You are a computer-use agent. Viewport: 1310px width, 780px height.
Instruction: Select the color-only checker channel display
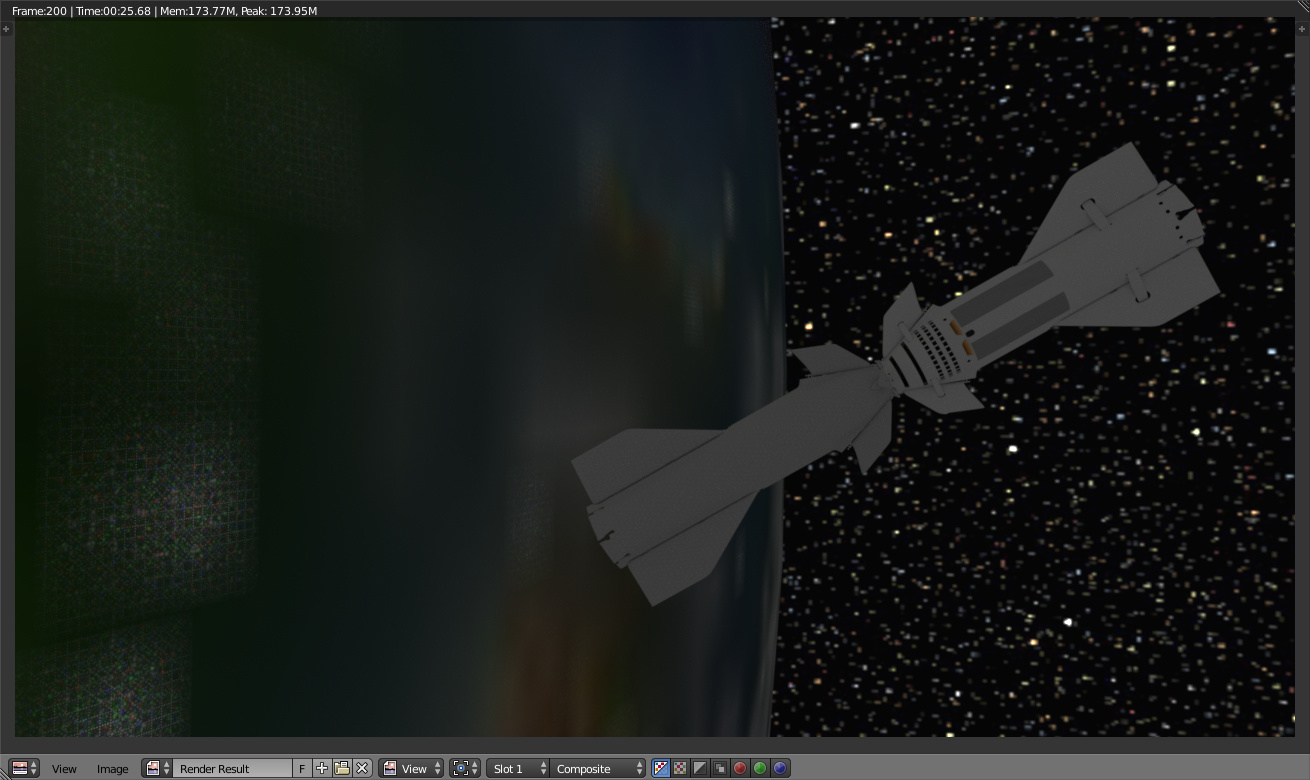(681, 768)
